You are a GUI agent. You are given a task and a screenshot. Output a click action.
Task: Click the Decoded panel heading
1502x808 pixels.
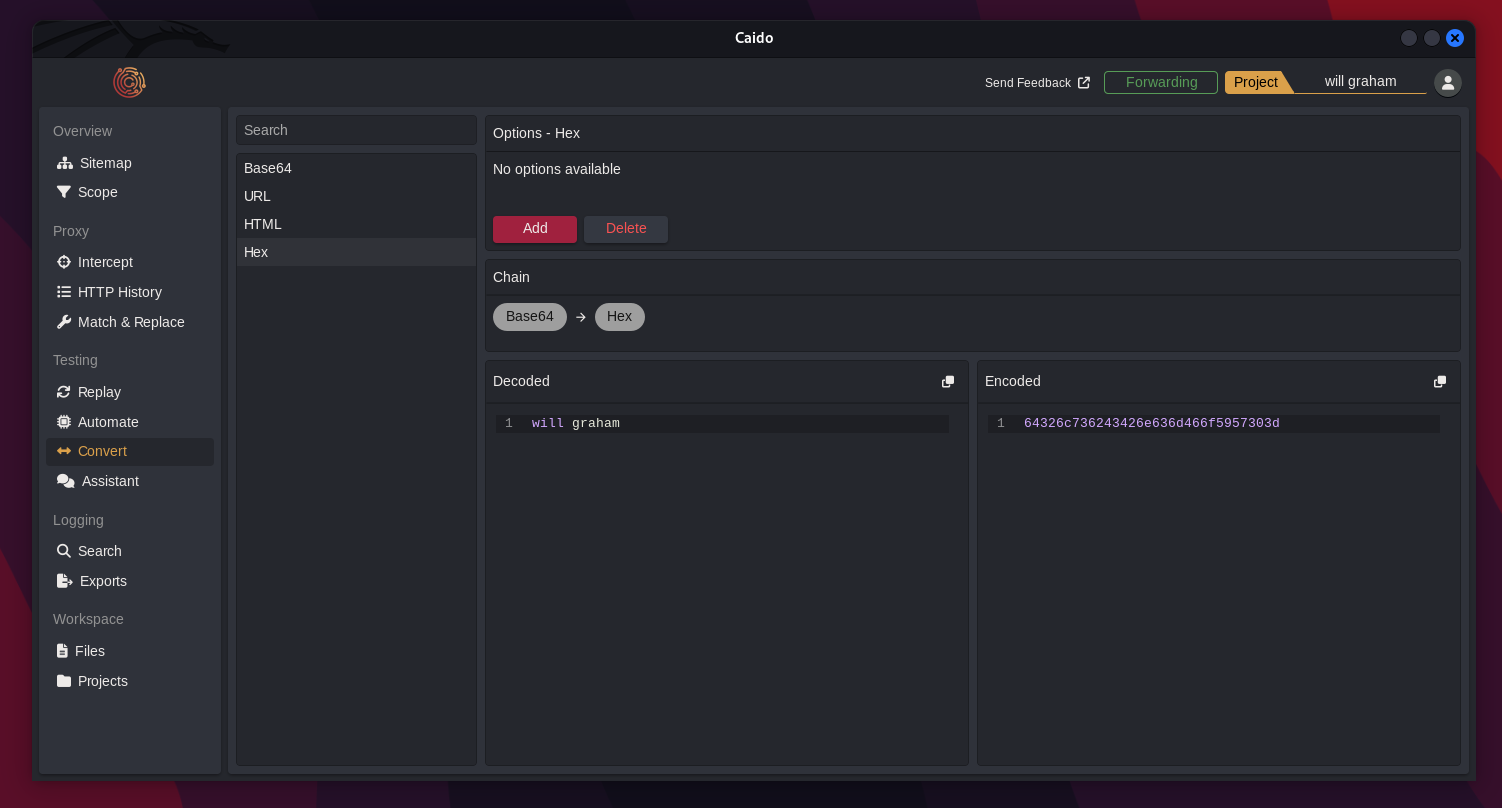point(521,381)
